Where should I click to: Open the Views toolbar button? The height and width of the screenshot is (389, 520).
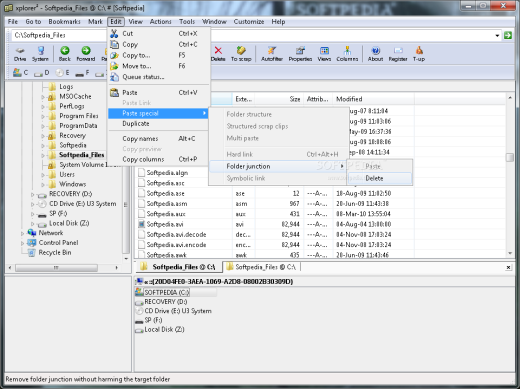pos(324,54)
